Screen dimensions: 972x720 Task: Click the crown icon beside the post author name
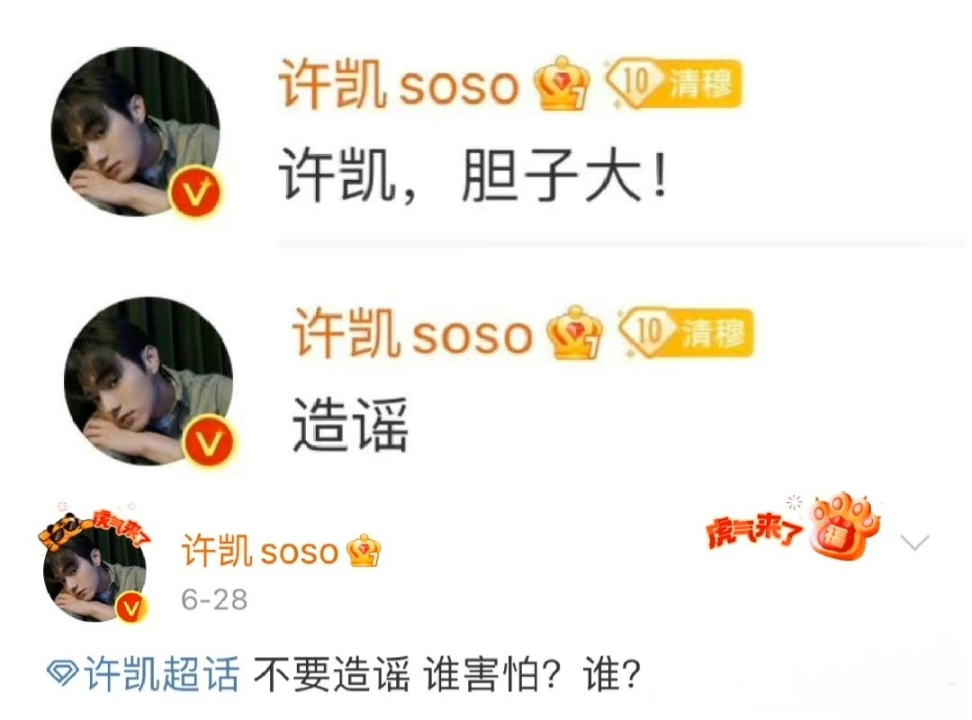click(364, 551)
